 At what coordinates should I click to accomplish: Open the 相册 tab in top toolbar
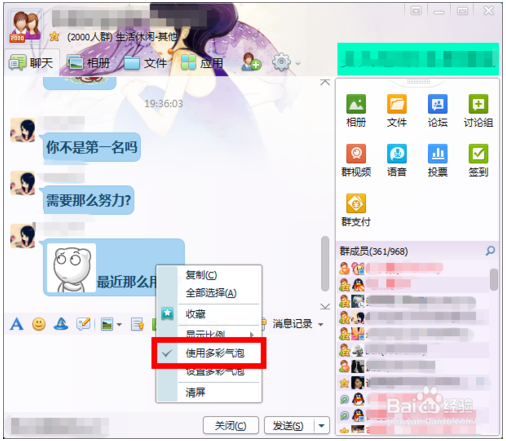pyautogui.click(x=89, y=63)
